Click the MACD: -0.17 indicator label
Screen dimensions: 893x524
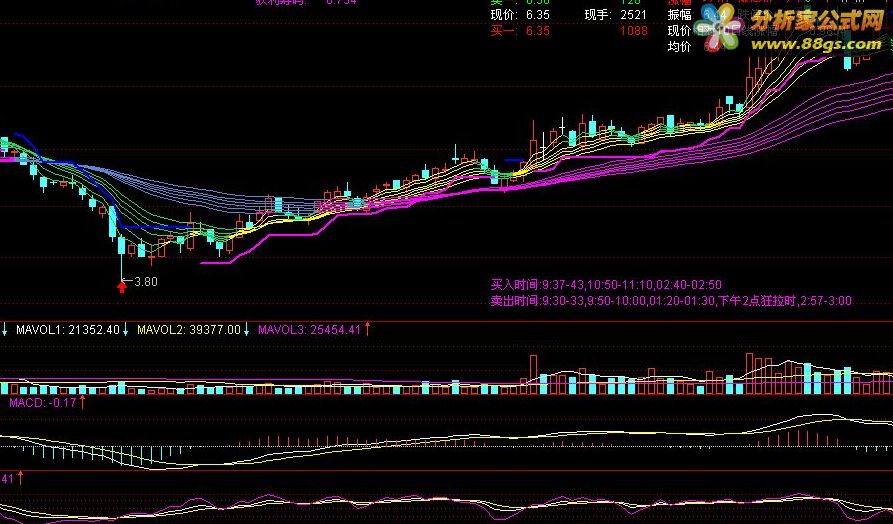[x=43, y=403]
